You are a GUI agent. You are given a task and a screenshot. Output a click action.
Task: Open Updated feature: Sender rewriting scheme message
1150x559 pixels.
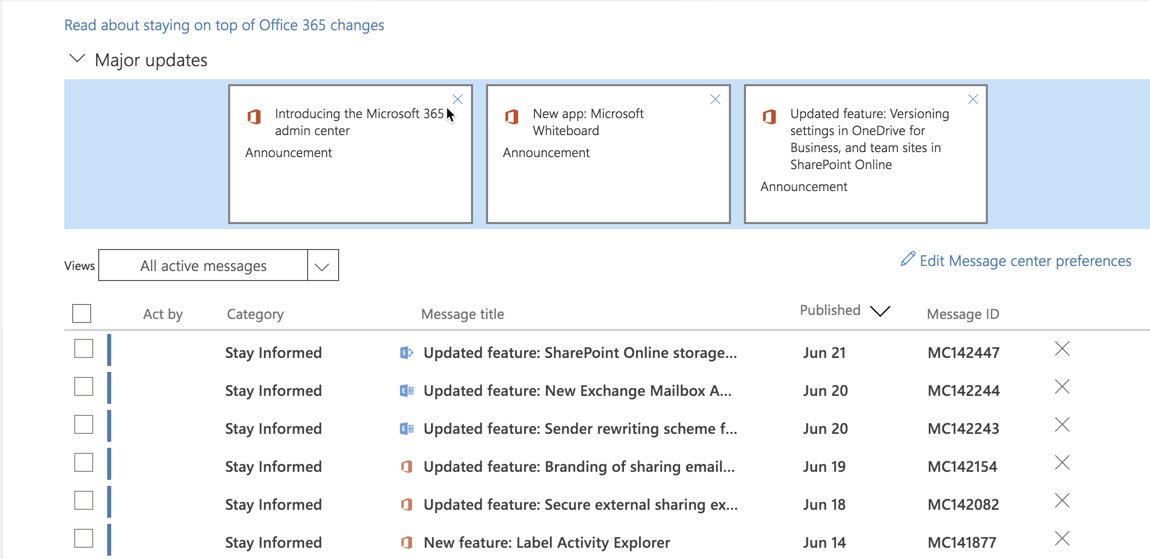[x=580, y=429]
